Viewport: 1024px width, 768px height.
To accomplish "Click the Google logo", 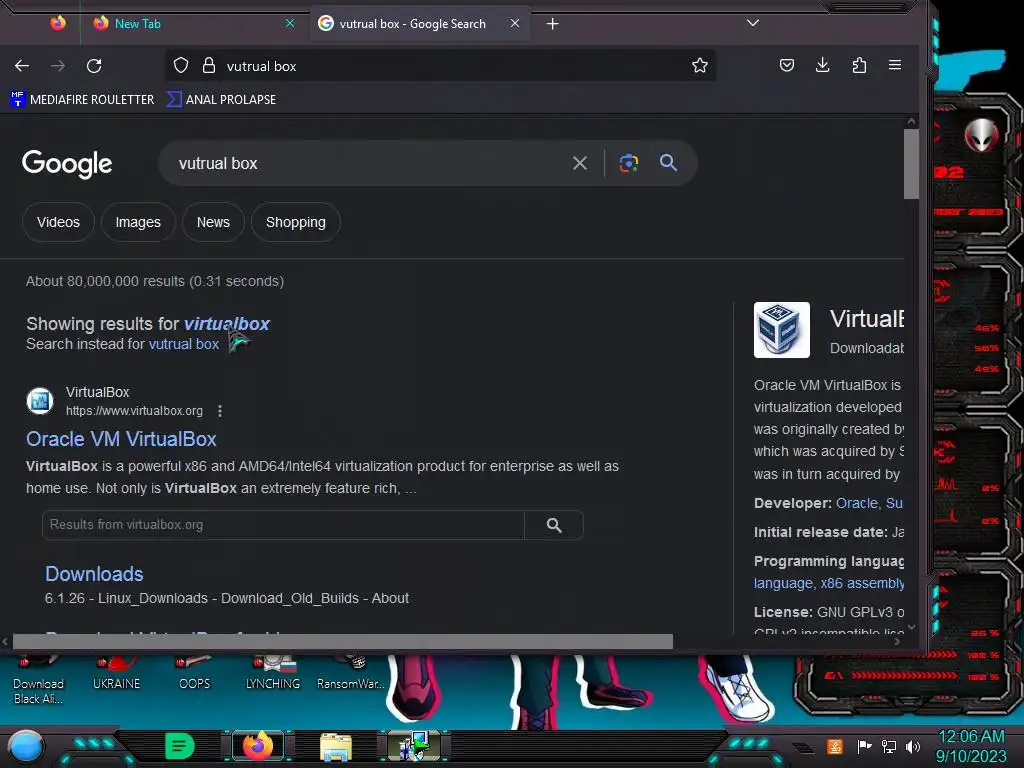I will [x=67, y=163].
